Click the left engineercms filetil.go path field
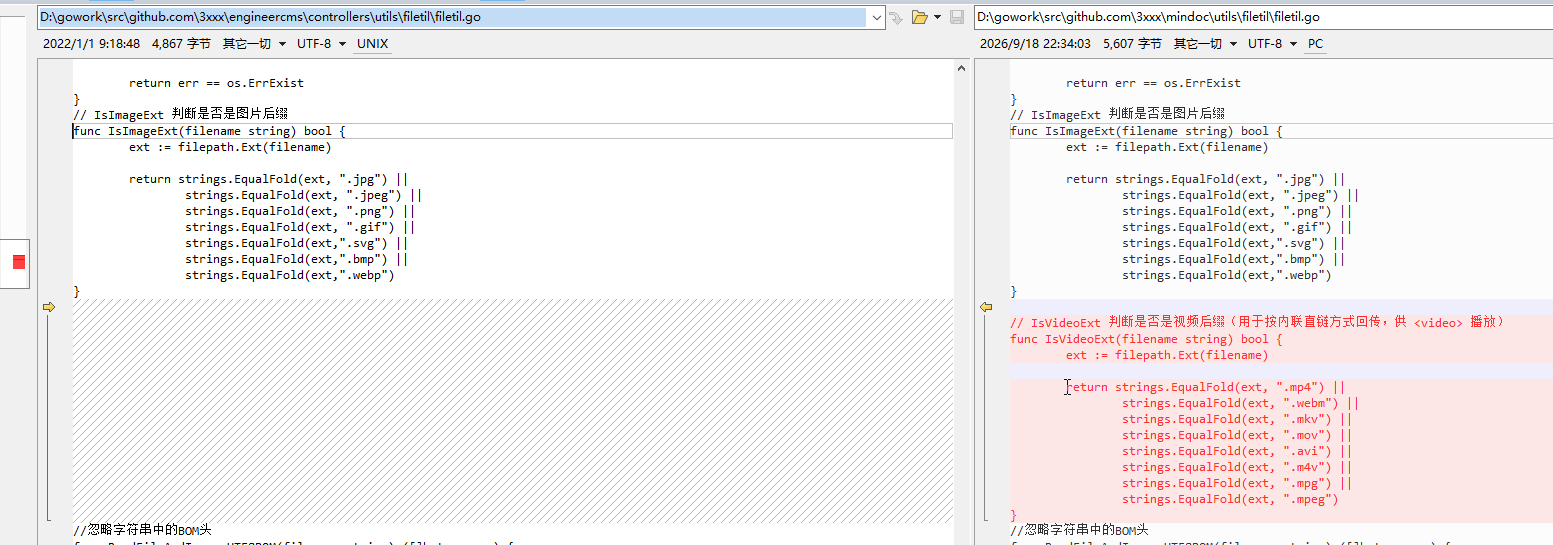Viewport: 1553px width, 545px height. [452, 17]
